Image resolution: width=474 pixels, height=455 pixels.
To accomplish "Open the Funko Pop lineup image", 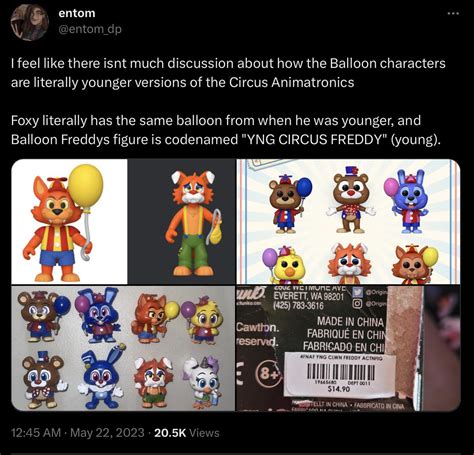I will [x=348, y=222].
